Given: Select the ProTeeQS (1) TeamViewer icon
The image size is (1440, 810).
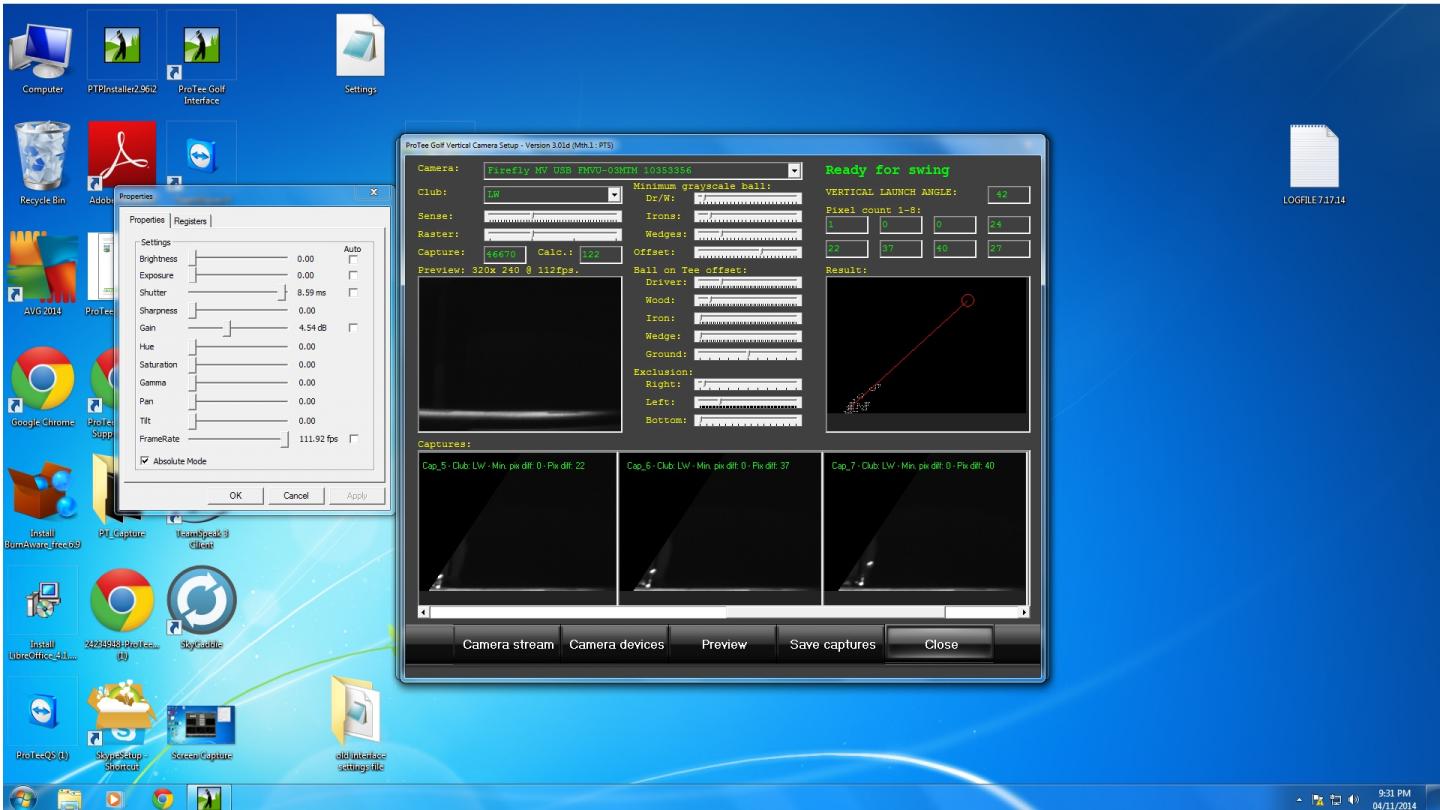Looking at the screenshot, I should 43,720.
